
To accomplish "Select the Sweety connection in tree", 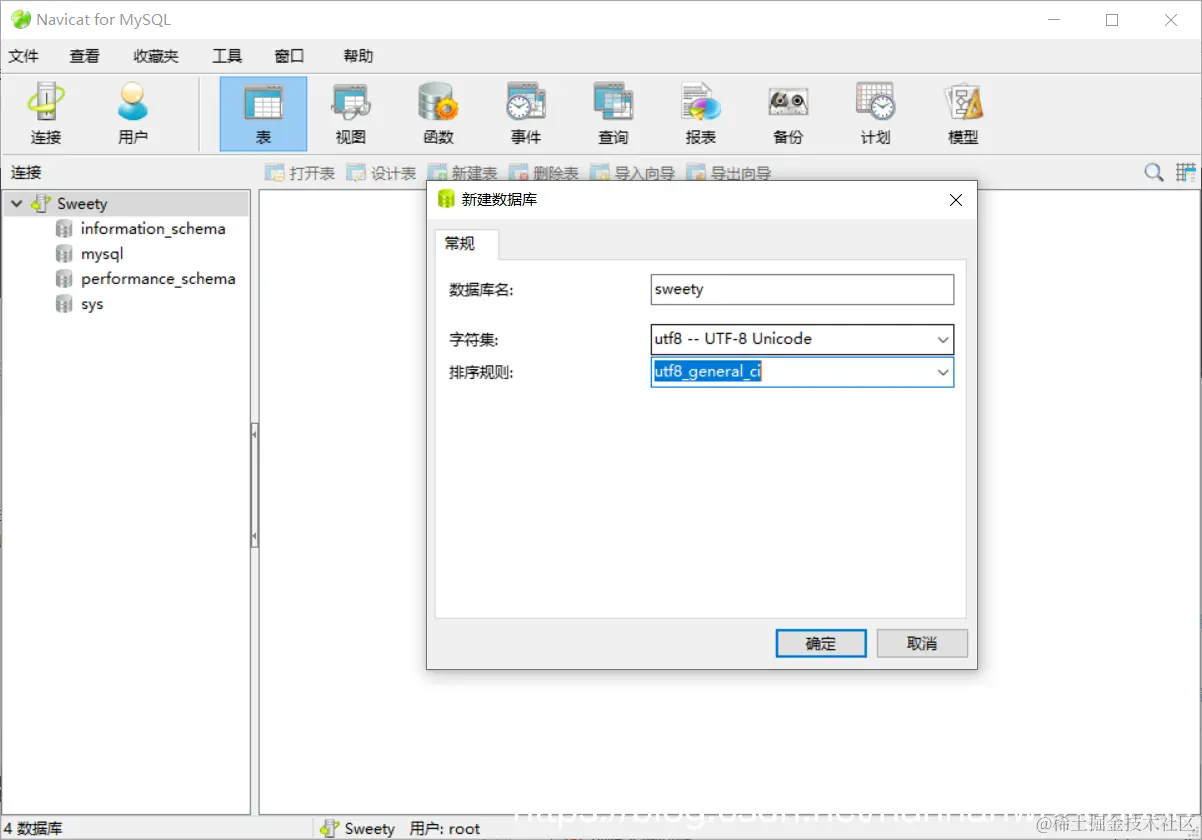I will tap(82, 203).
